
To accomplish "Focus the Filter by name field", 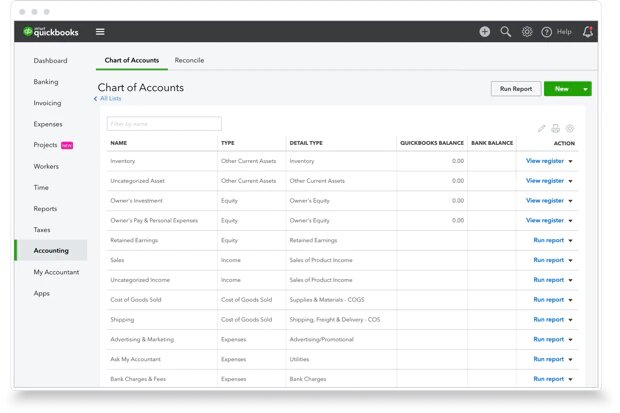I will (164, 124).
